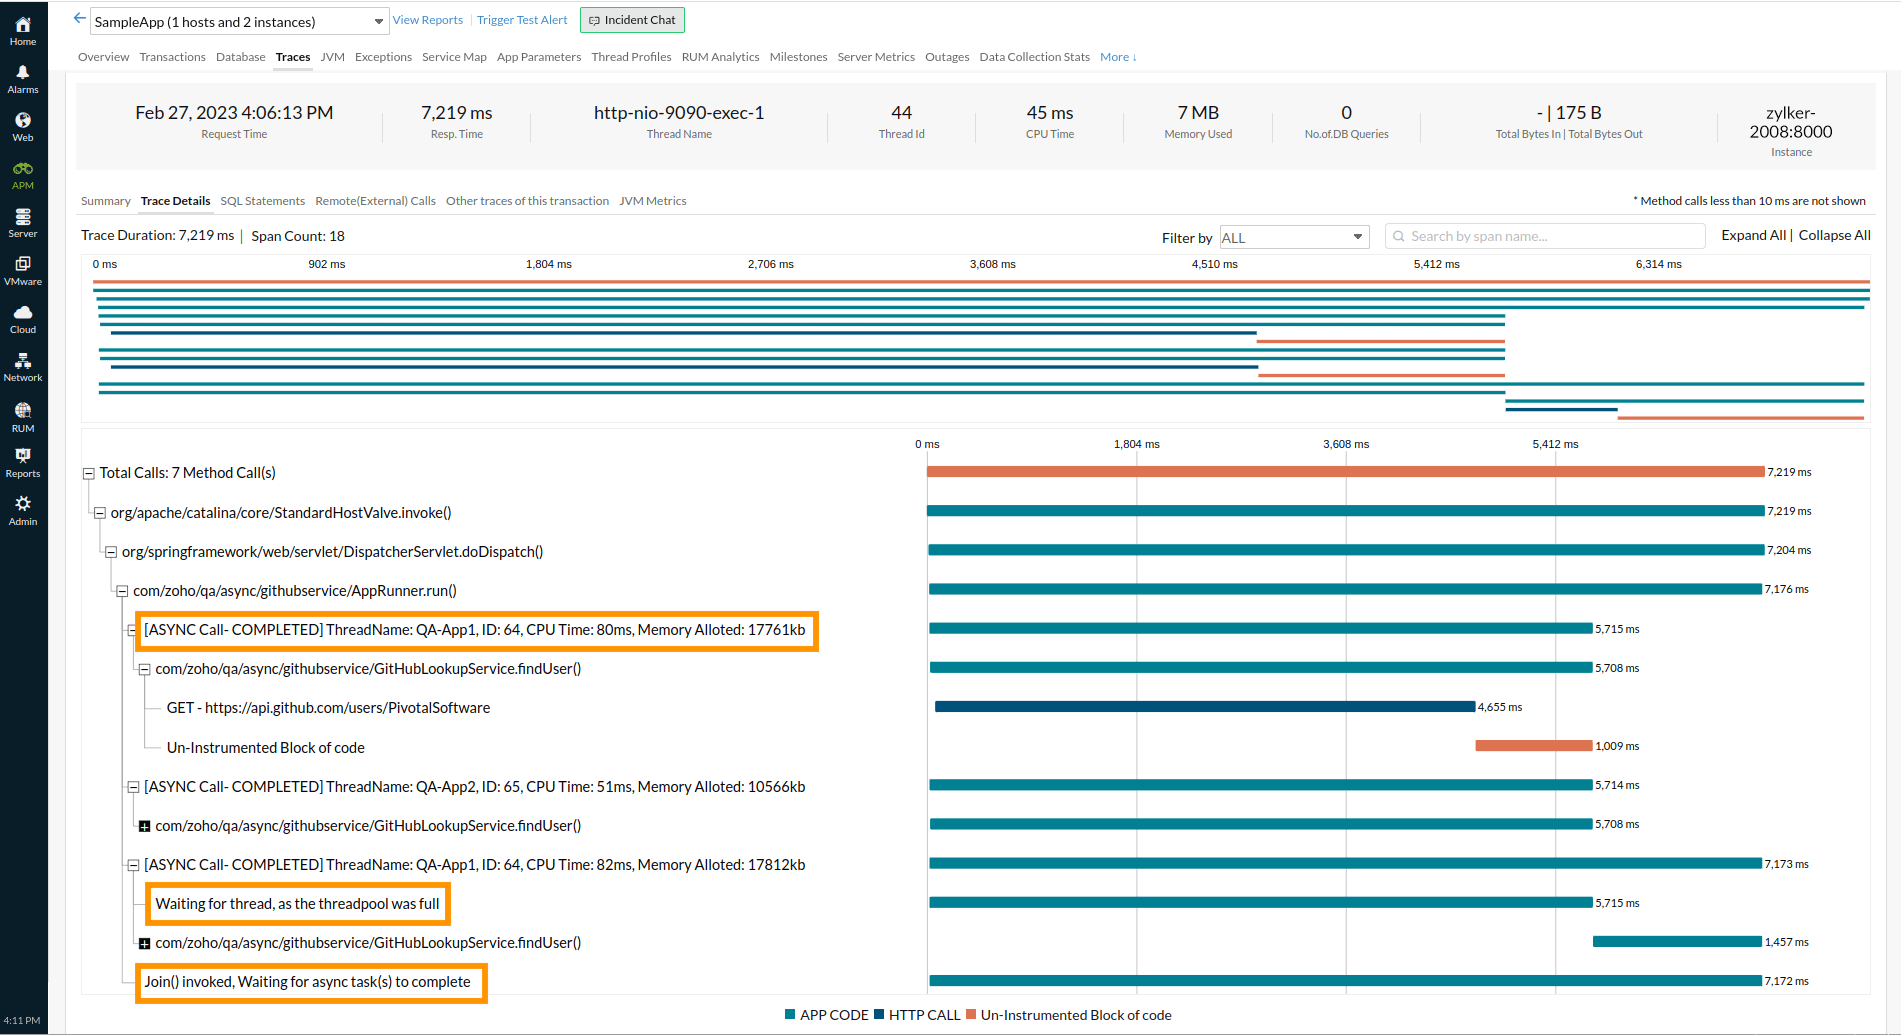Click the Expand All link
This screenshot has height=1035, width=1901.
click(1753, 236)
